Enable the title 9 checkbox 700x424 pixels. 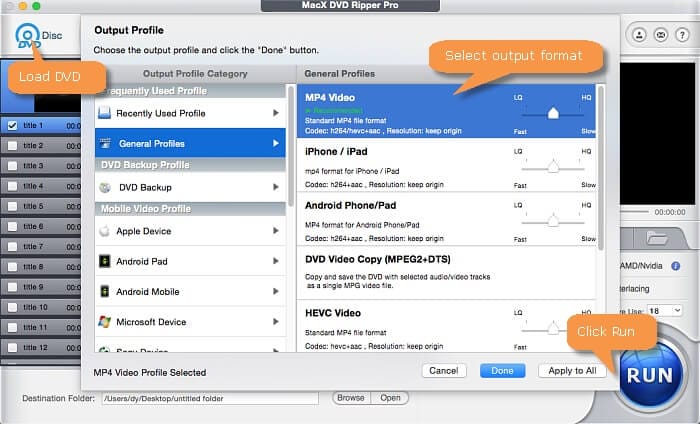coord(11,287)
